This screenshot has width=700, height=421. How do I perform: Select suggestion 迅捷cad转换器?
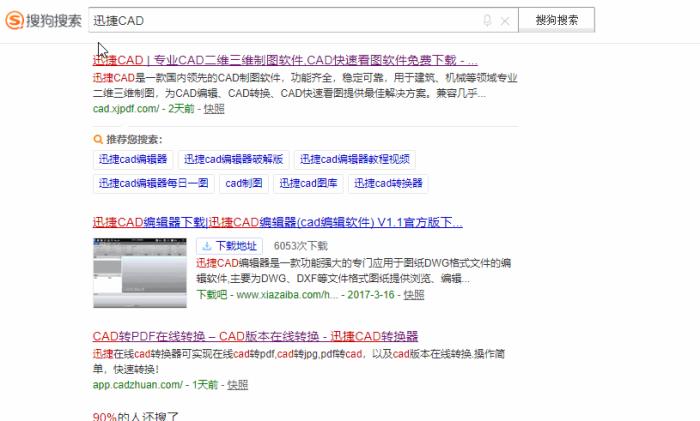pyautogui.click(x=387, y=183)
